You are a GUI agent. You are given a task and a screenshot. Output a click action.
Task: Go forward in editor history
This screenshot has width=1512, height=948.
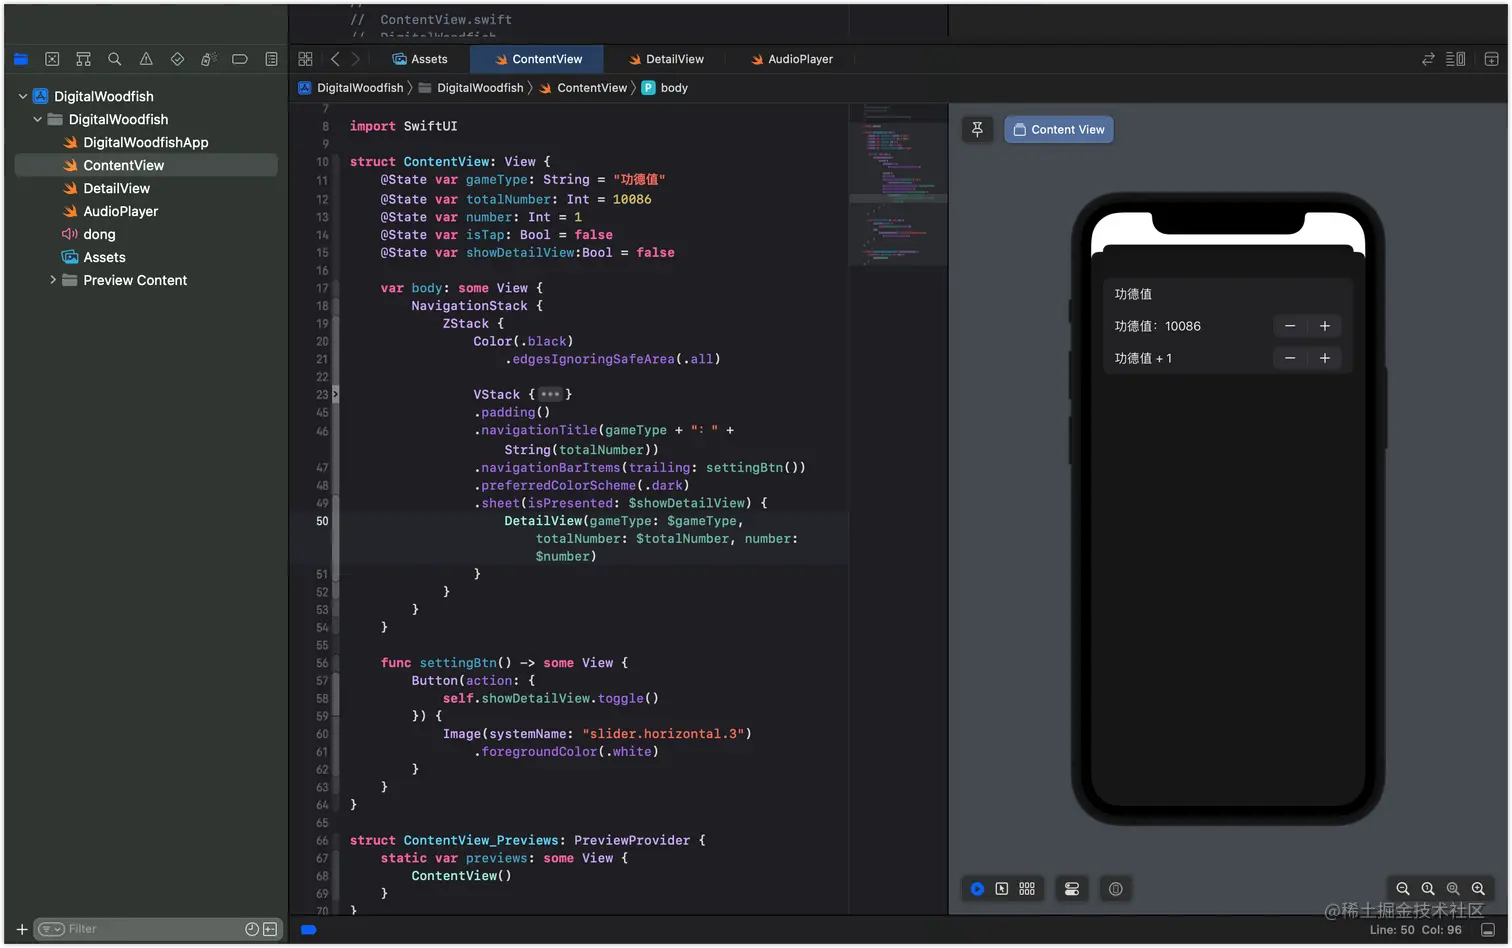tap(356, 59)
